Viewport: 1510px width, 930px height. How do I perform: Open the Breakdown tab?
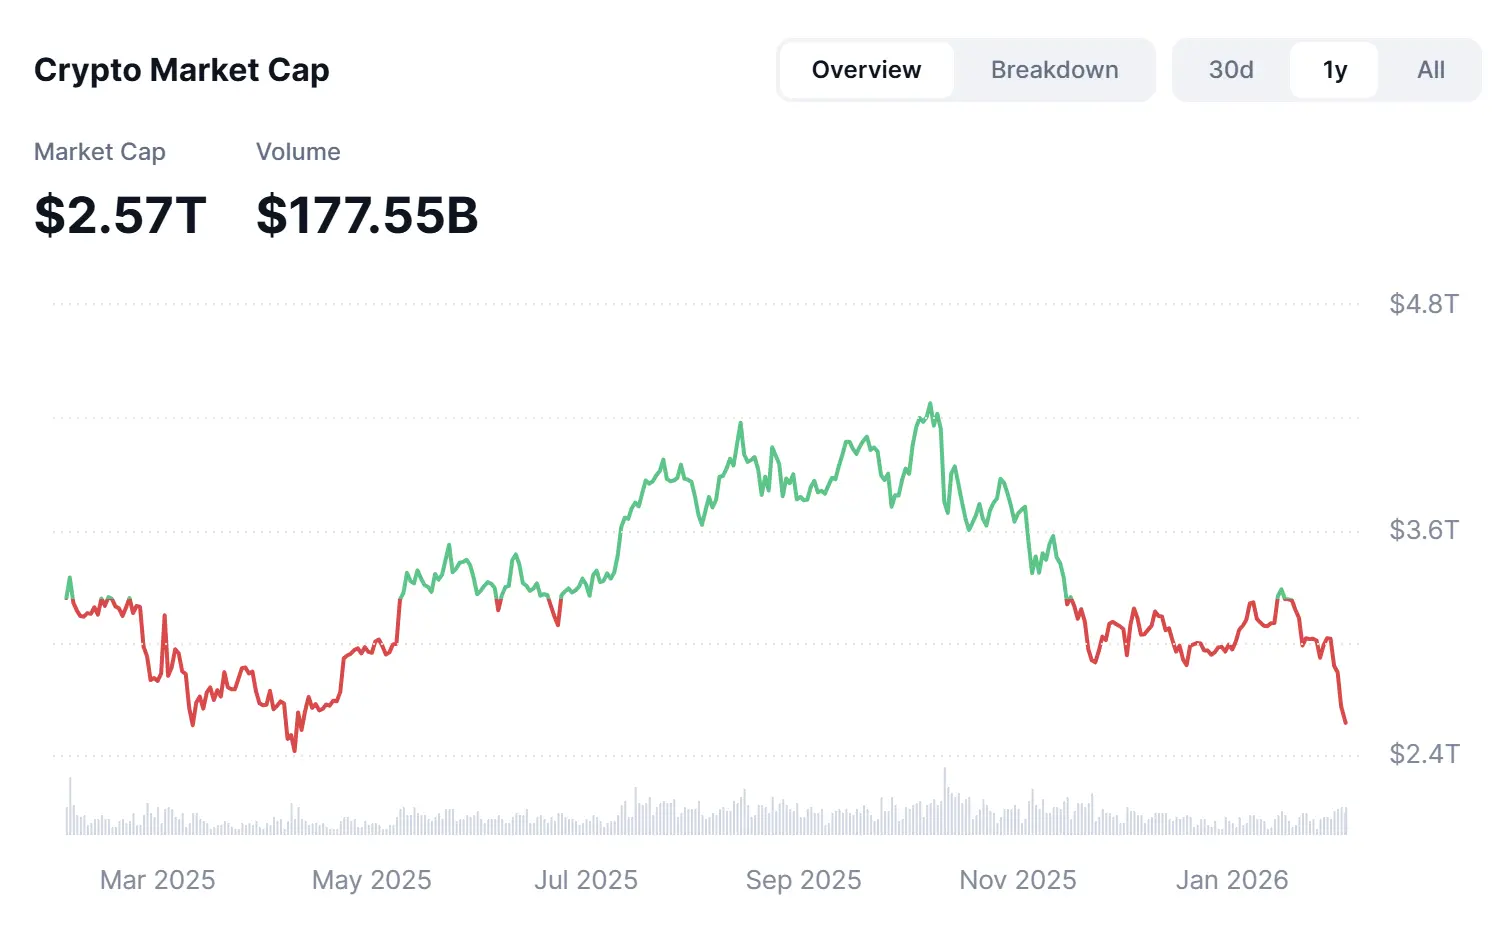point(1054,70)
